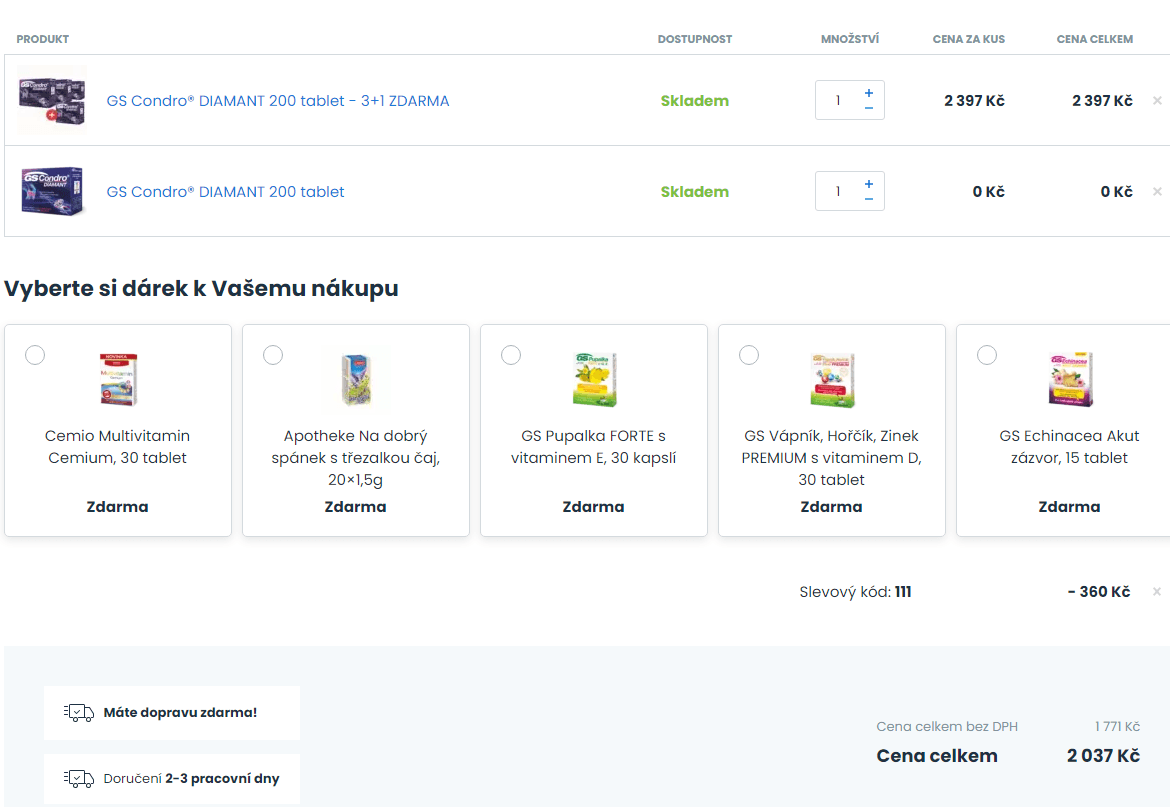
Task: Click the 'DOSTUPNOST' column header
Action: [x=695, y=39]
